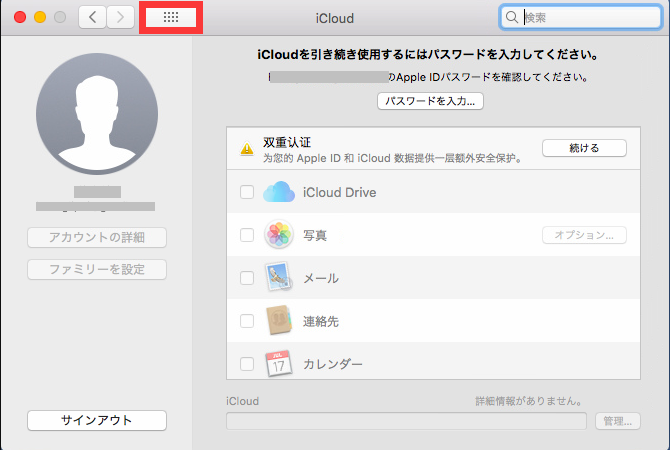670x450 pixels.
Task: Click the 双重认证 heading text
Action: (287, 142)
